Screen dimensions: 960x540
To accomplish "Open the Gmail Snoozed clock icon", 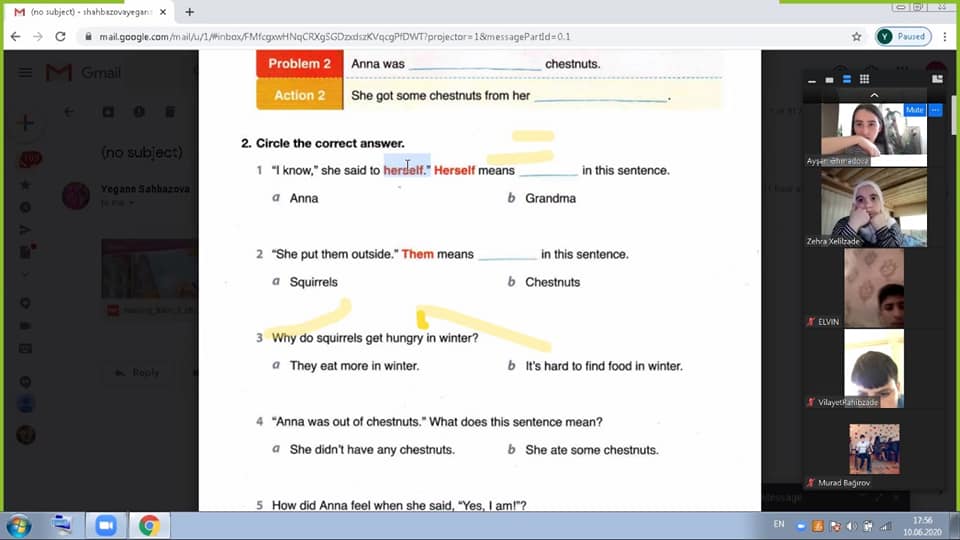I will pyautogui.click(x=25, y=208).
